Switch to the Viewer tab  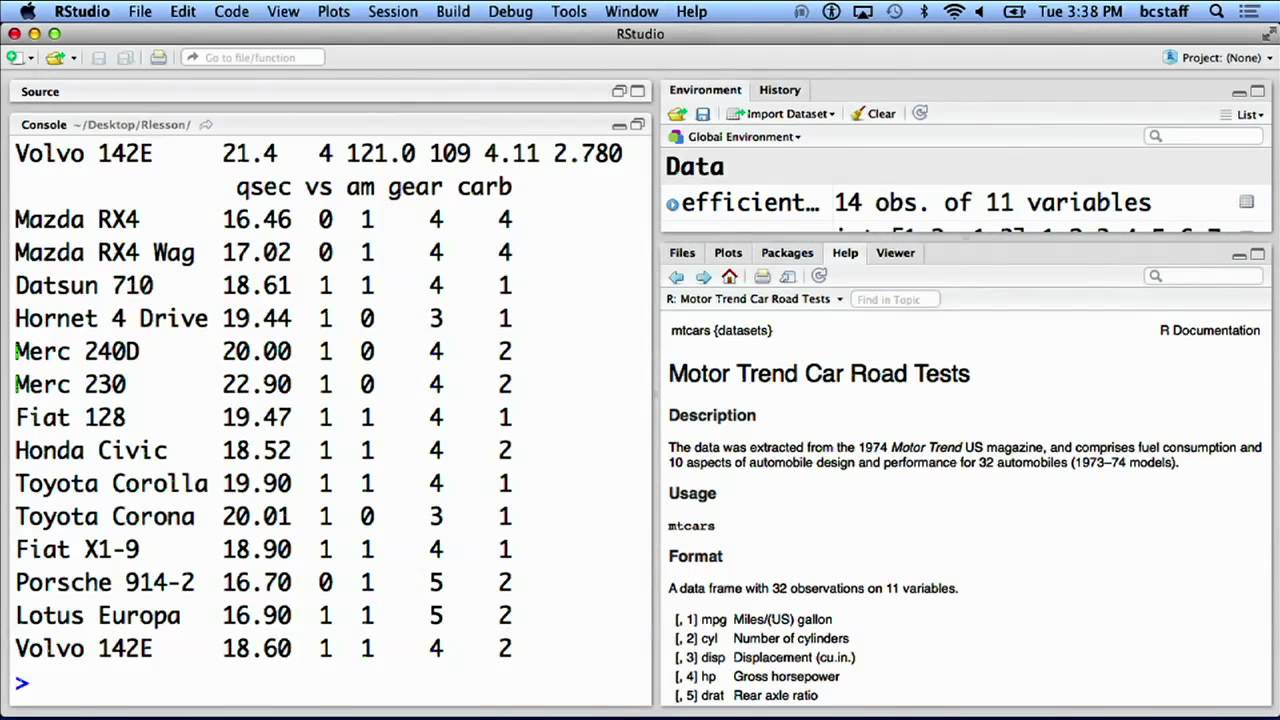pyautogui.click(x=895, y=253)
